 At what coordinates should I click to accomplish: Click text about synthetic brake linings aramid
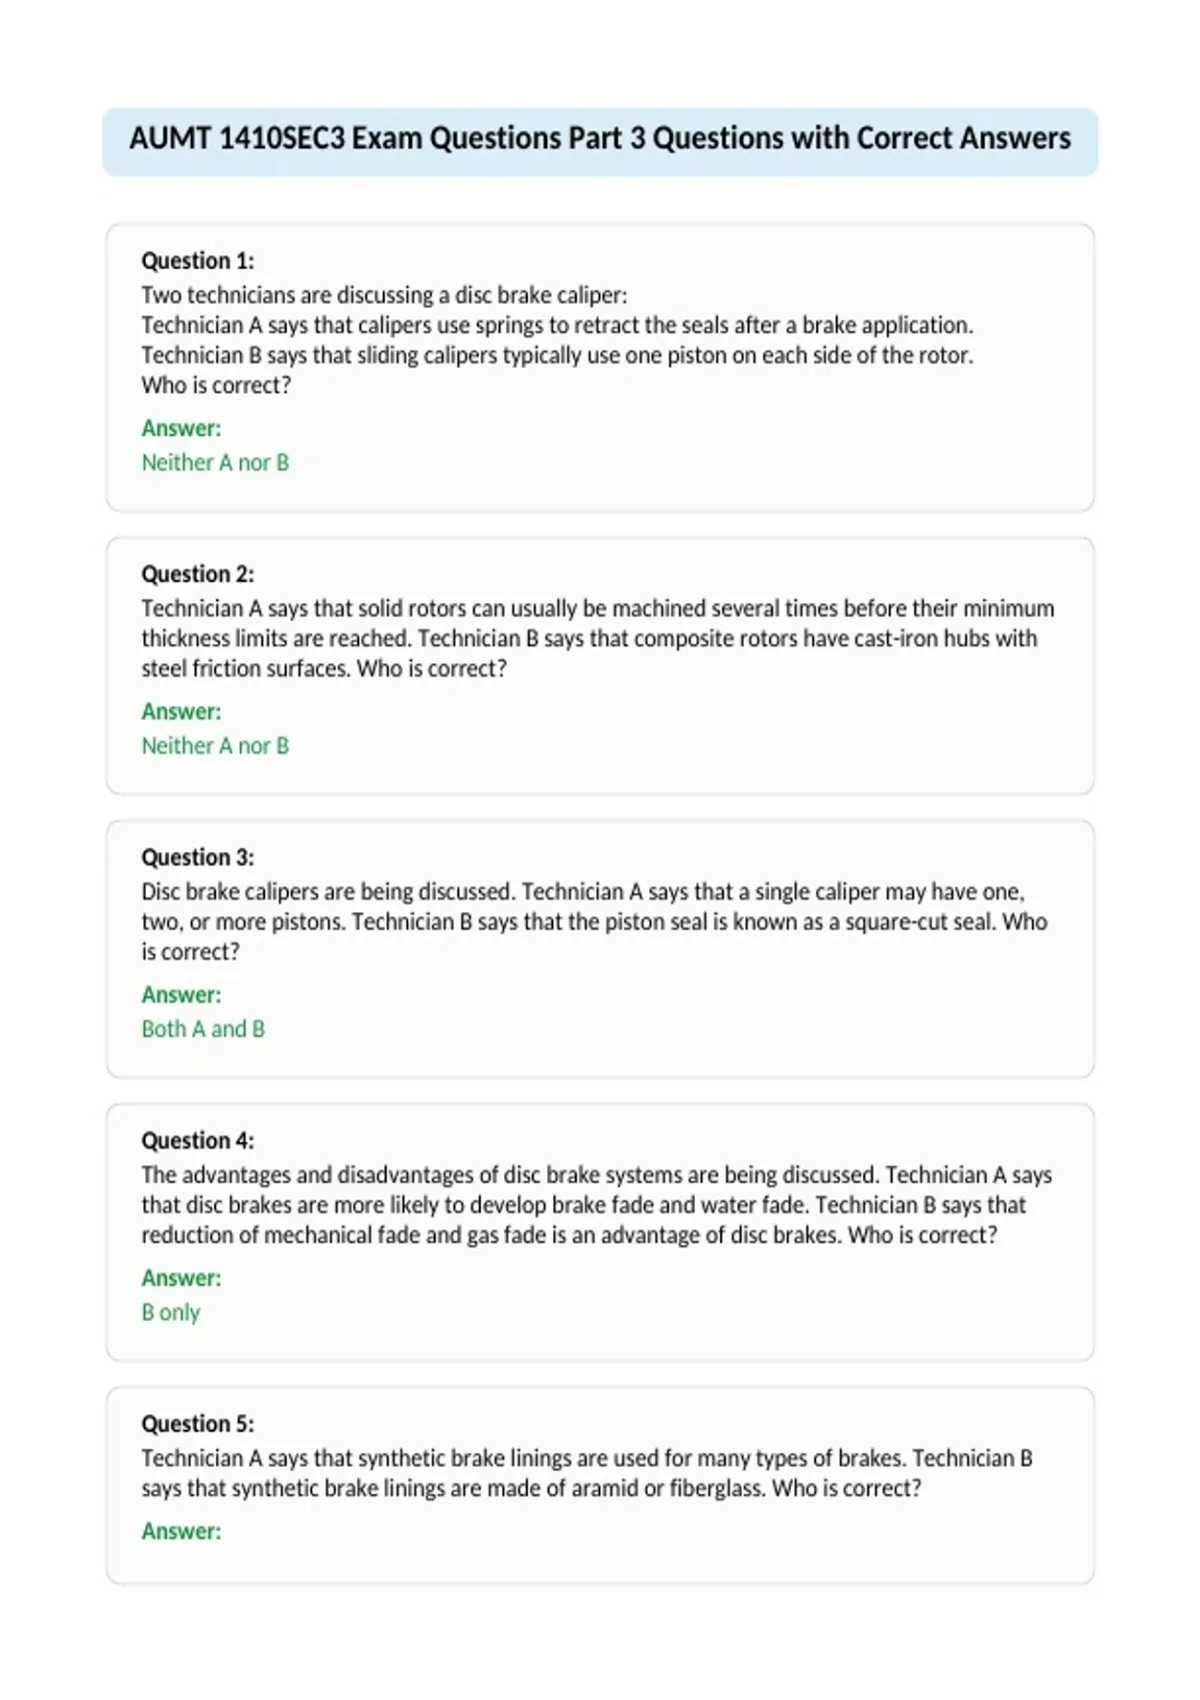(x=587, y=1473)
